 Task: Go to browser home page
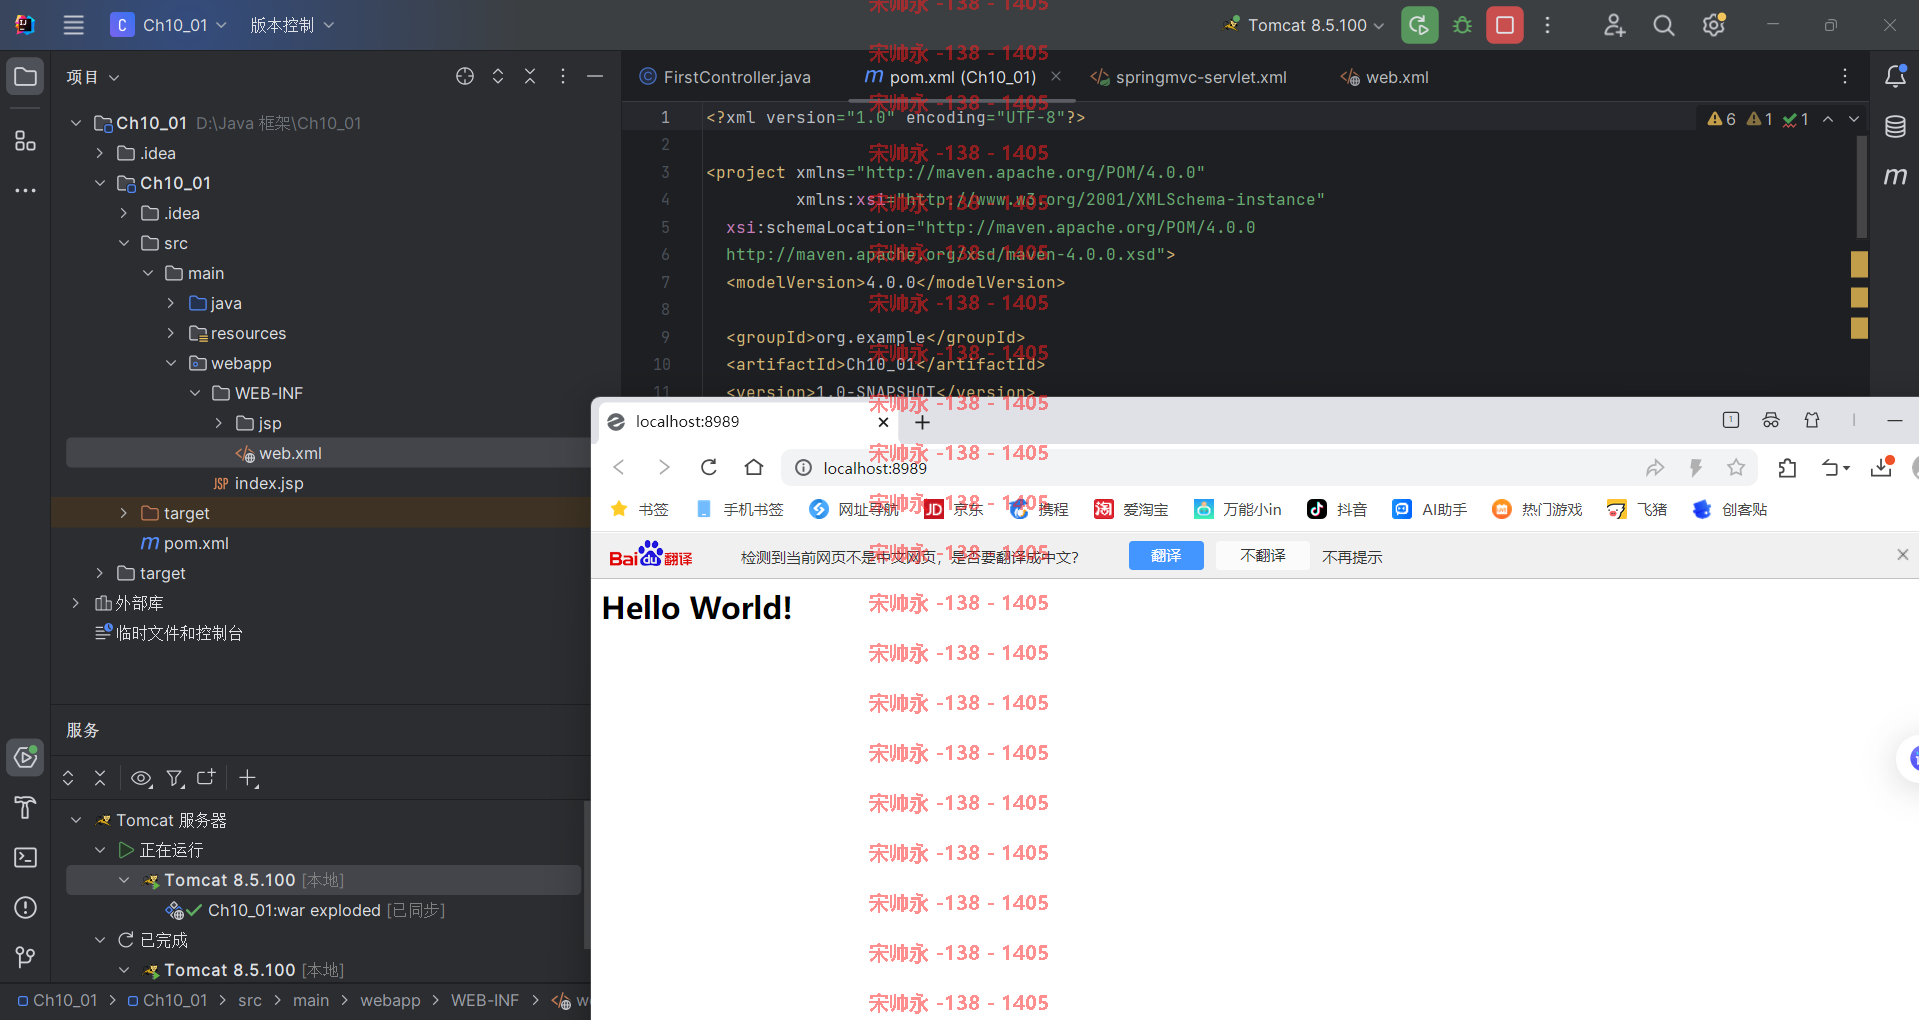[754, 467]
